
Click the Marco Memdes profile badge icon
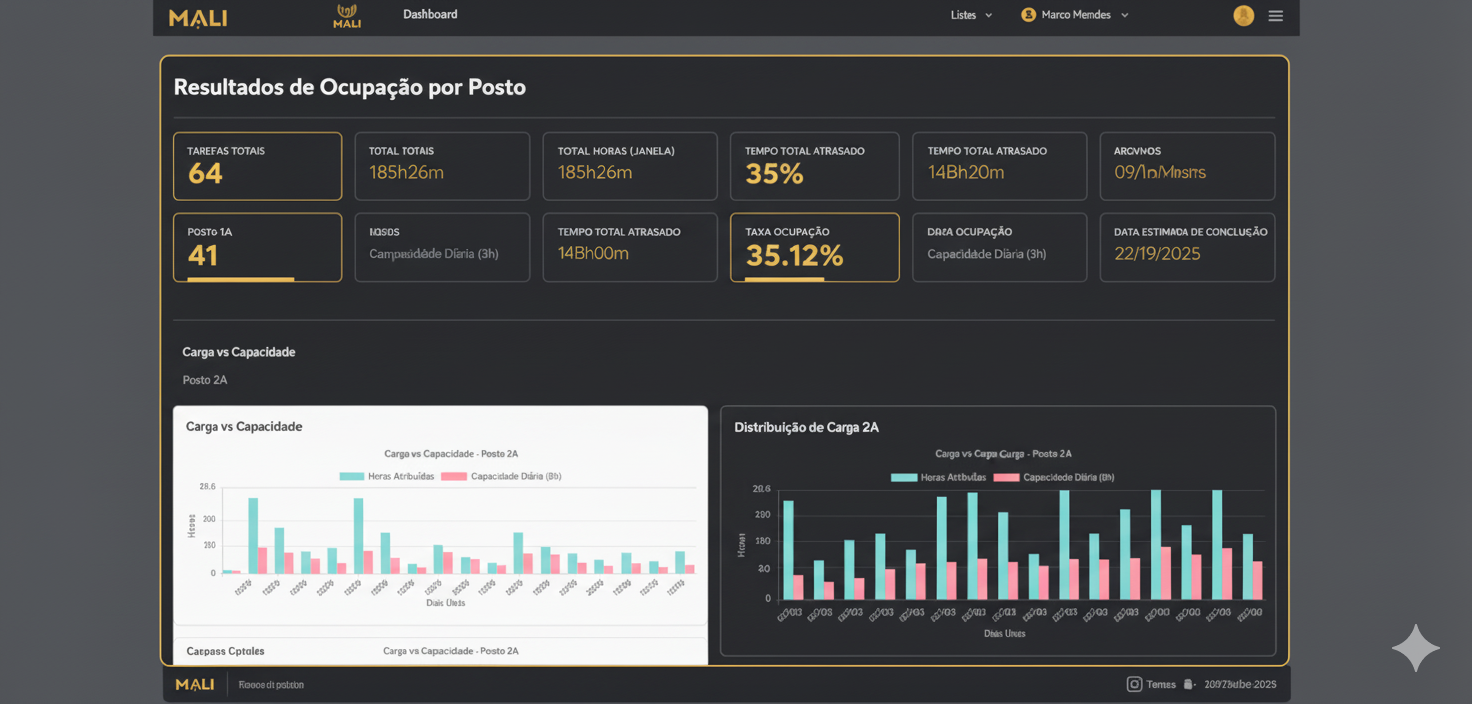1029,15
